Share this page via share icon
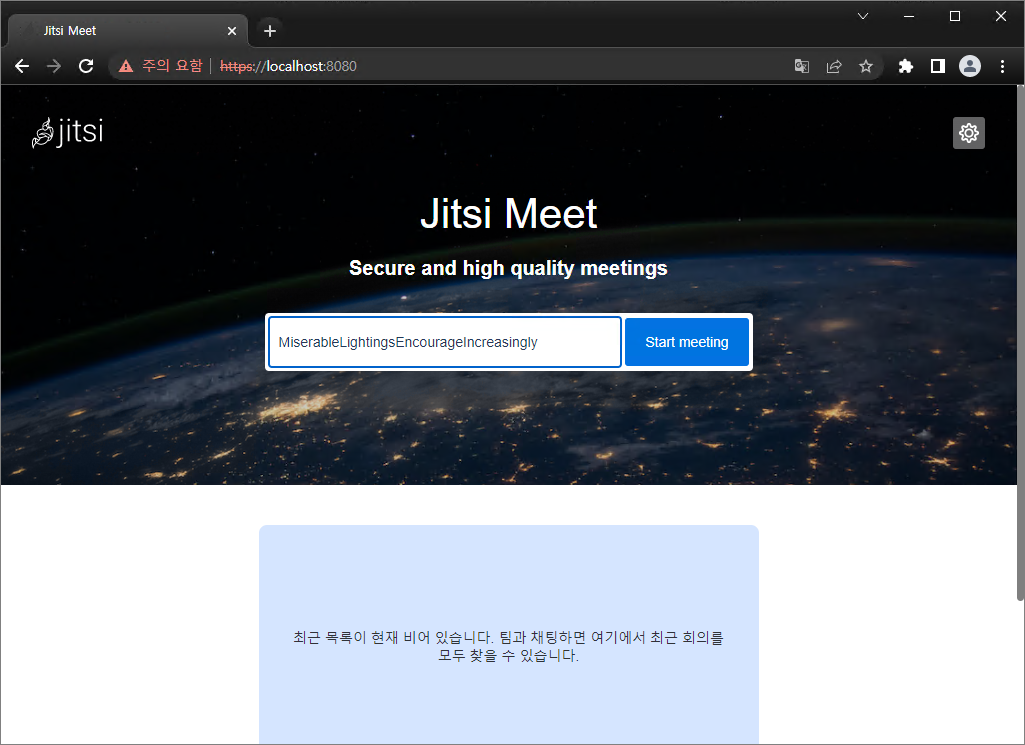 point(833,66)
